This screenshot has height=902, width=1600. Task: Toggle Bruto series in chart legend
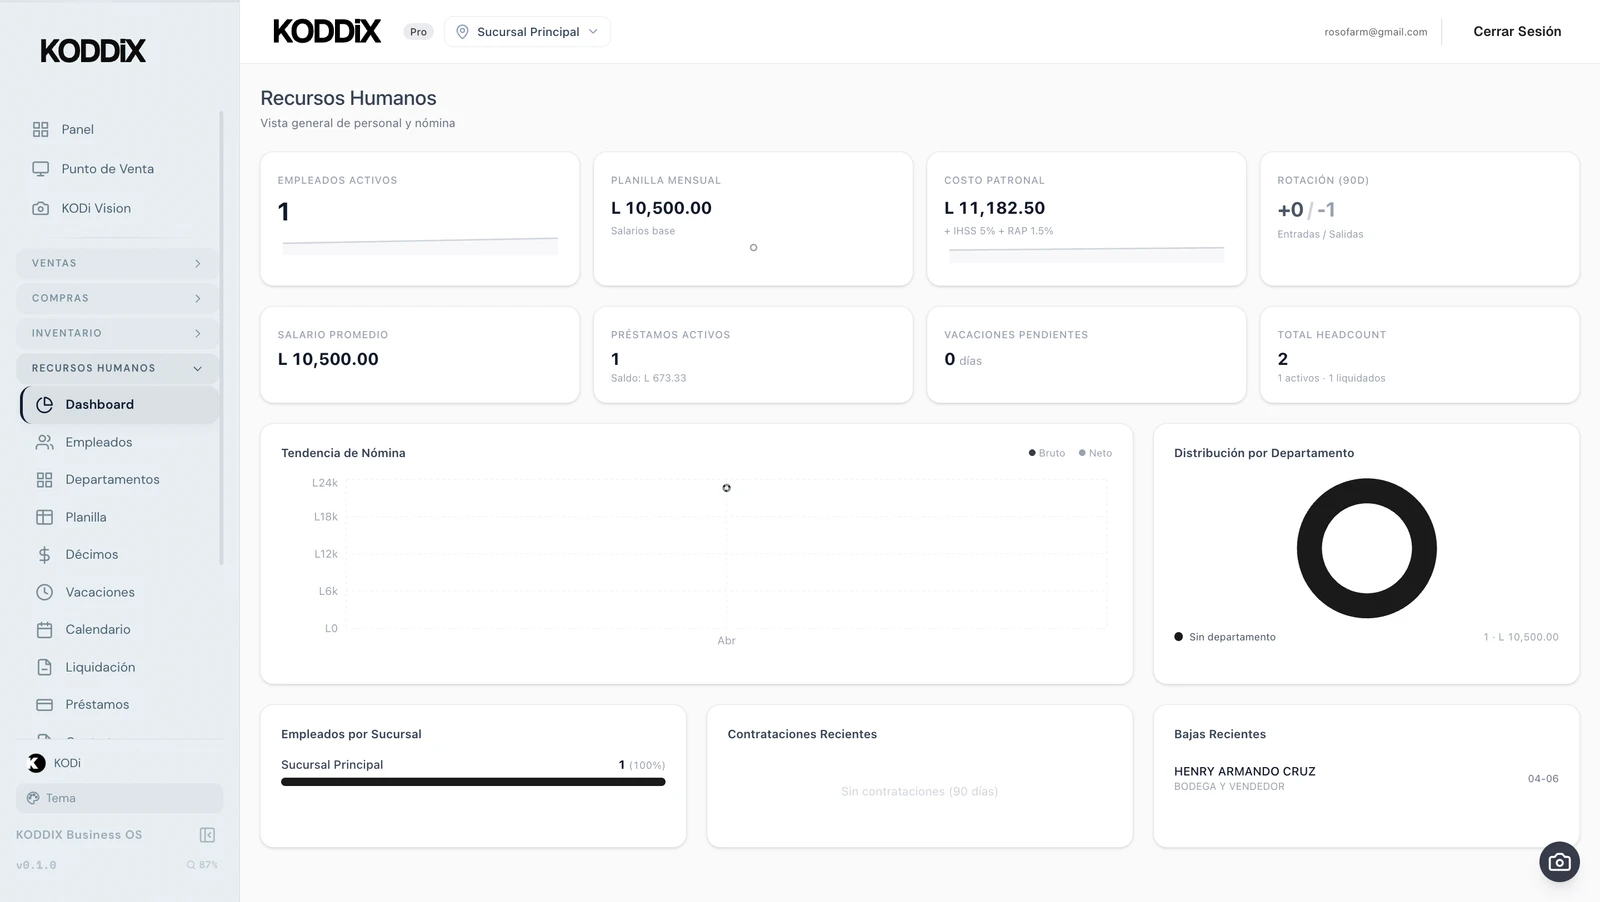pos(1046,453)
